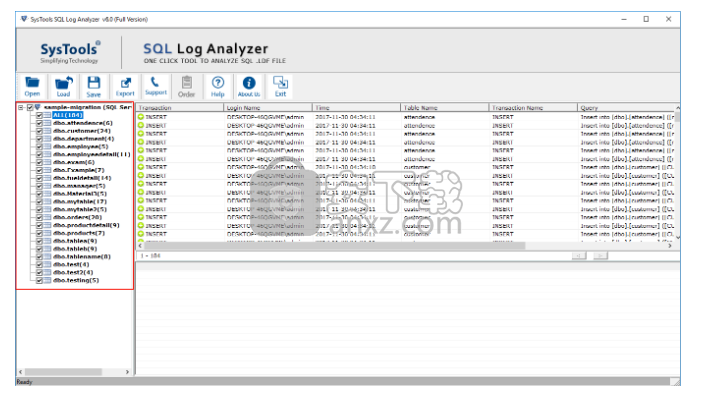The width and height of the screenshot is (716, 396).
Task: Select the dbo.customer(24) tree label
Action: pyautogui.click(x=82, y=131)
